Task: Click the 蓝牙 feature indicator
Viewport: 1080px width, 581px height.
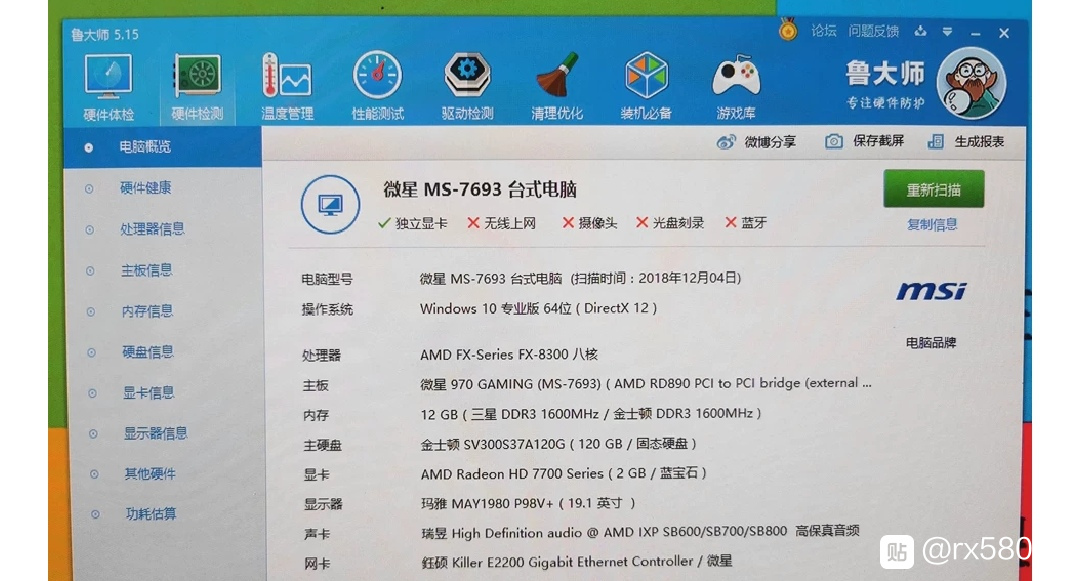Action: coord(746,222)
